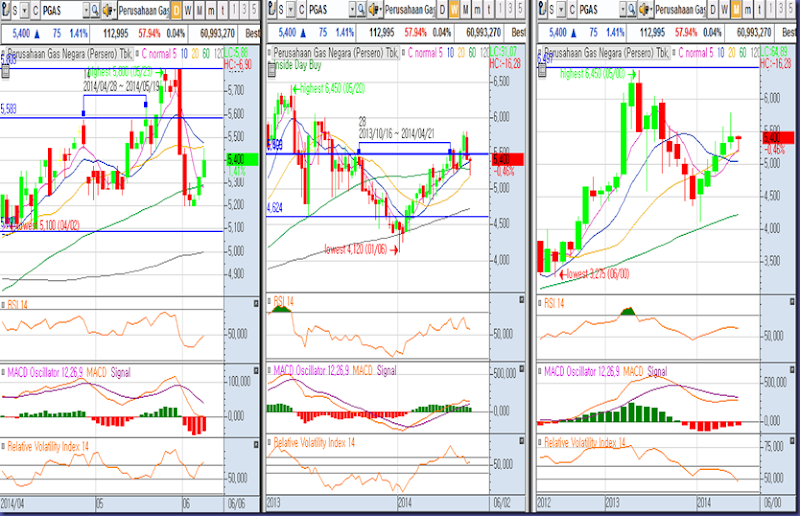
Task: Click the '1' interval button in the right panel
Action: click(x=771, y=9)
